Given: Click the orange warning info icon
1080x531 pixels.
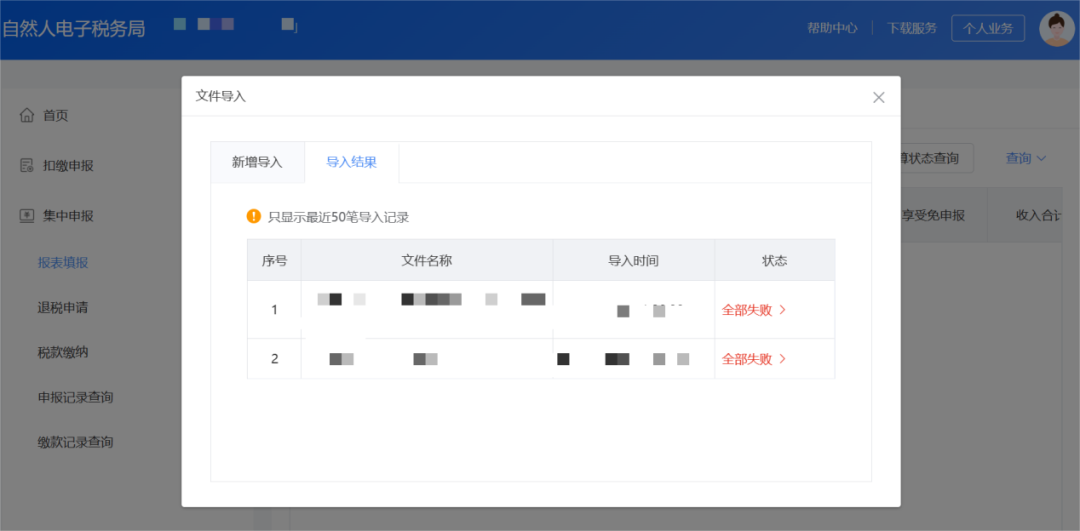Looking at the screenshot, I should (x=254, y=216).
